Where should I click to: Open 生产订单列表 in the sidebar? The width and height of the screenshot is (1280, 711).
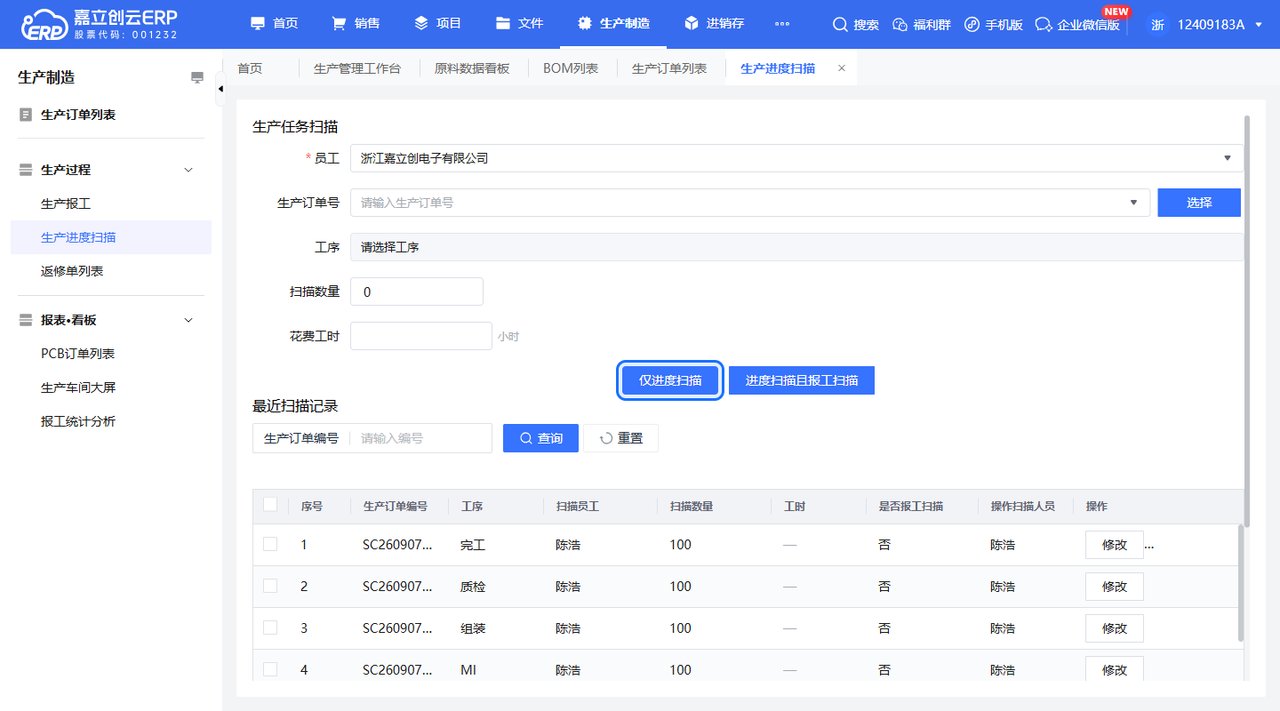(x=78, y=115)
